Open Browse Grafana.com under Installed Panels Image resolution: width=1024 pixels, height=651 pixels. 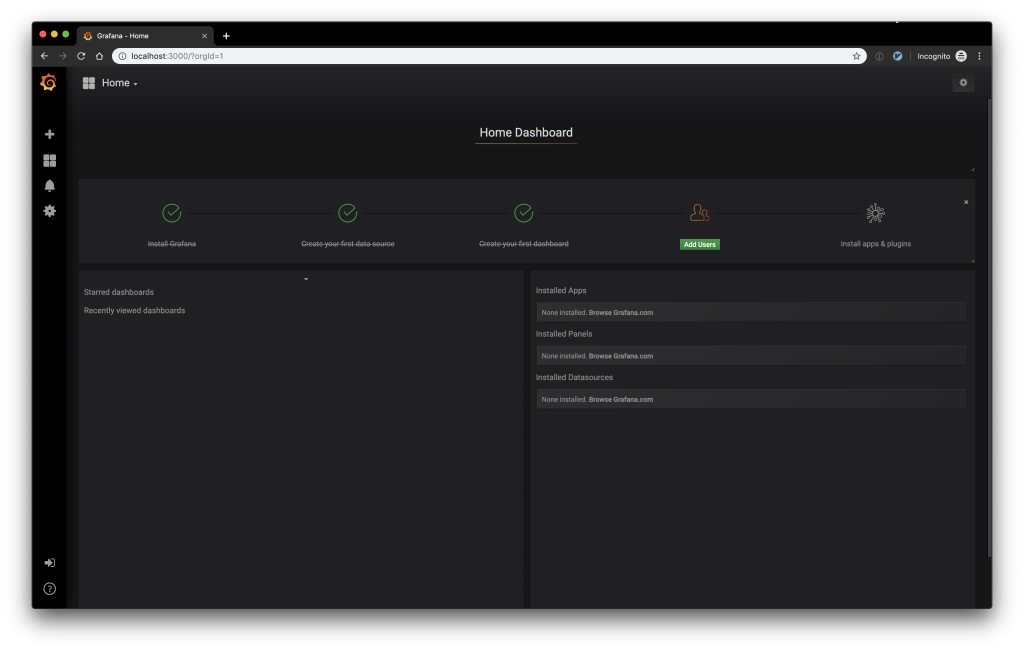tap(620, 356)
